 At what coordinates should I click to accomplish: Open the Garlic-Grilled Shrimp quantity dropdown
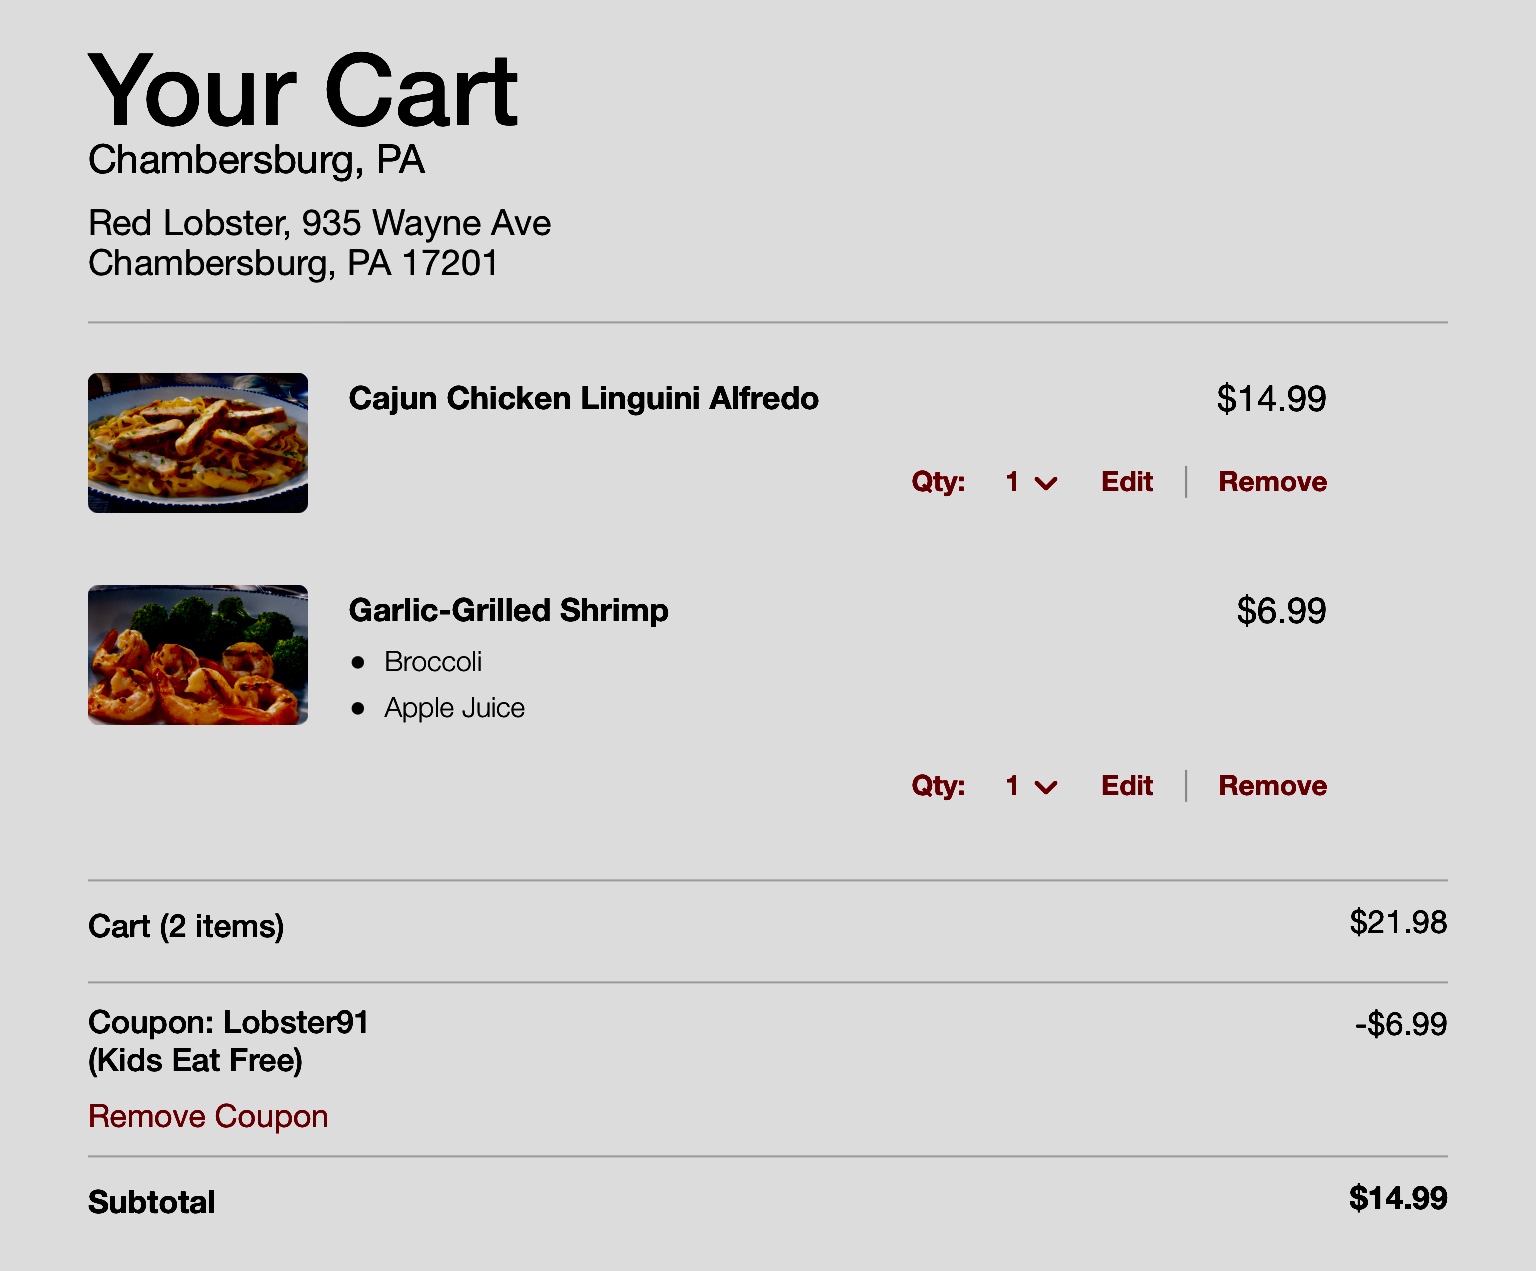(x=1031, y=786)
